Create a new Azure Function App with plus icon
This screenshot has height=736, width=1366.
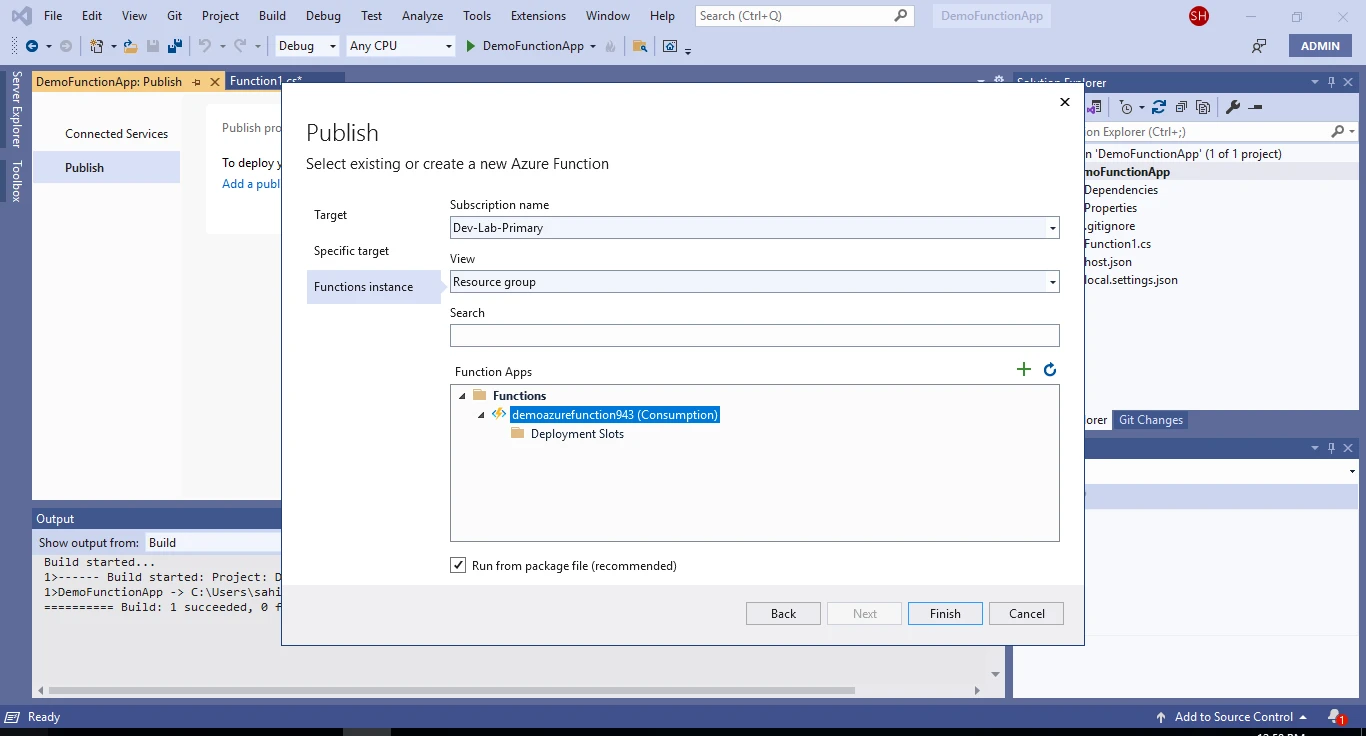tap(1023, 369)
